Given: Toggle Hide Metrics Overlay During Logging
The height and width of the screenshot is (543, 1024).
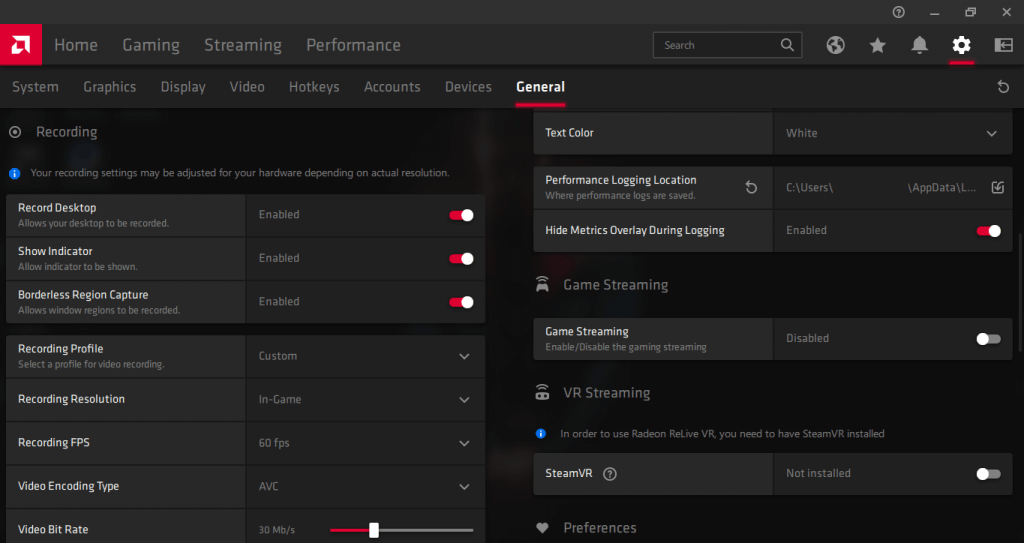Looking at the screenshot, I should (x=988, y=231).
